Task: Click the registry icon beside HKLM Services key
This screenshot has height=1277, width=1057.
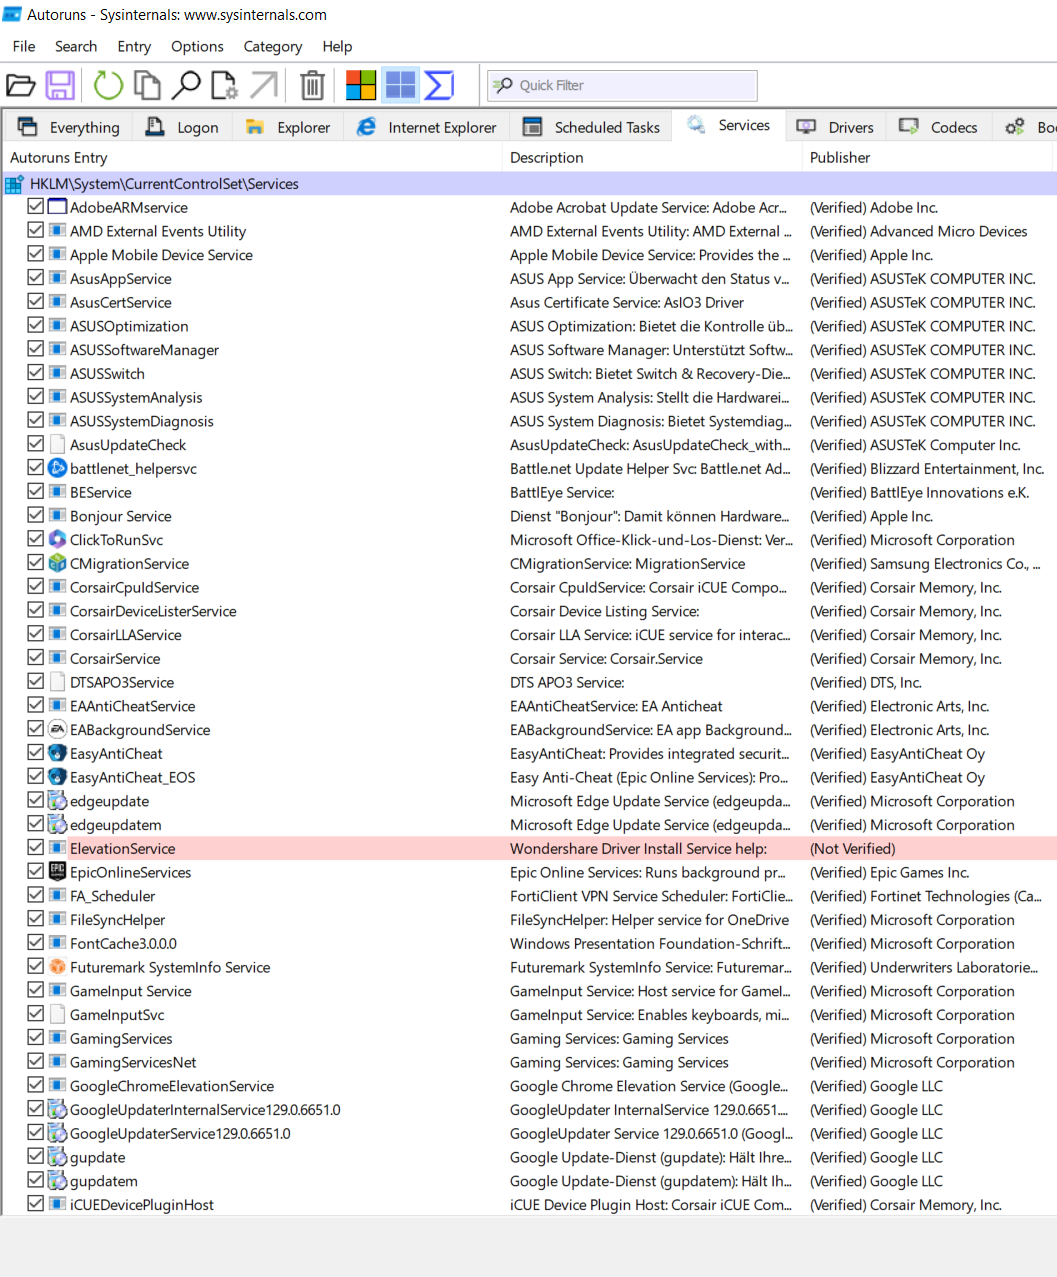Action: pos(14,184)
